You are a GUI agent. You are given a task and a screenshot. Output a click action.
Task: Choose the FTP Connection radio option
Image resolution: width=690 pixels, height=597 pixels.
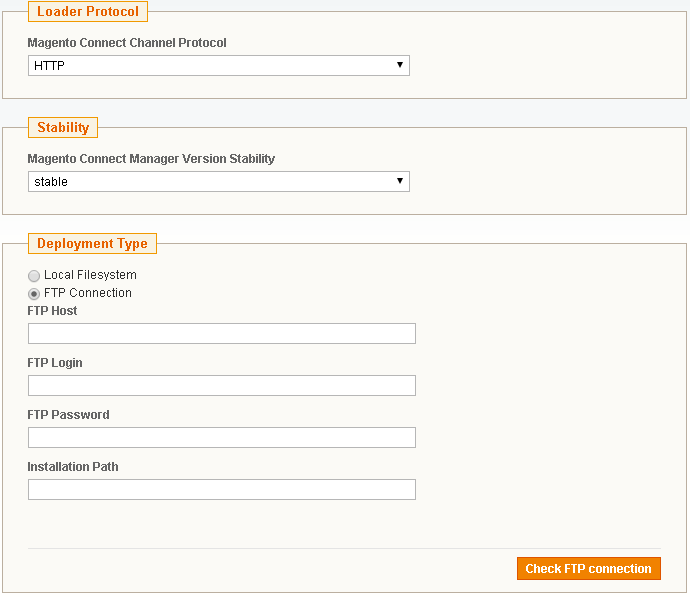point(34,294)
